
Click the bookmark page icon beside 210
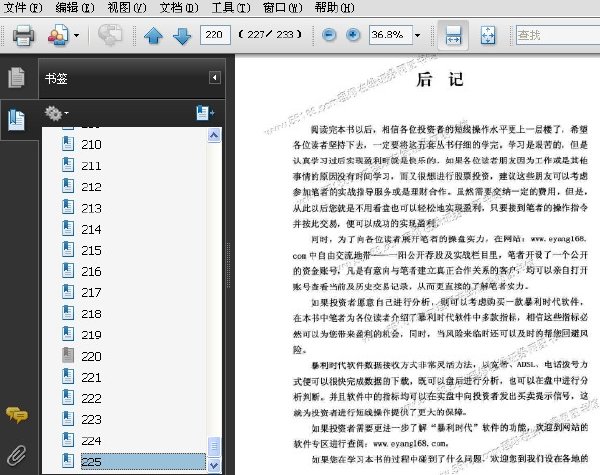[68, 144]
